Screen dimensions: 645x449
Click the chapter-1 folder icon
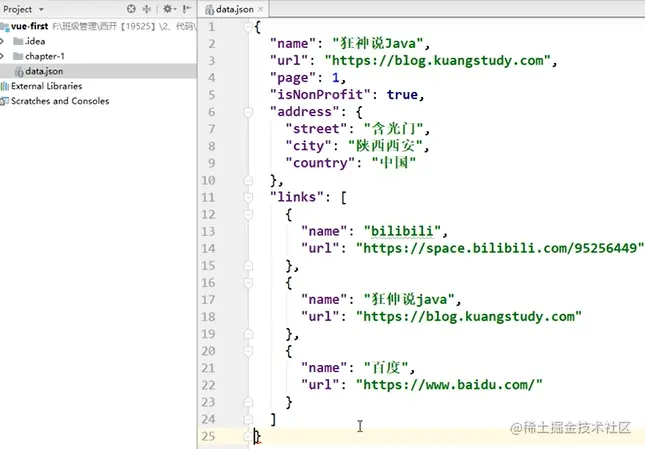tap(18, 56)
